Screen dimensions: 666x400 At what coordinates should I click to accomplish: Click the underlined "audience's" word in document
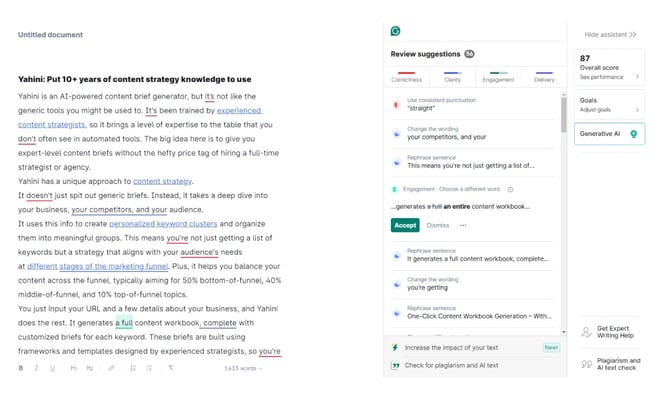pyautogui.click(x=199, y=252)
